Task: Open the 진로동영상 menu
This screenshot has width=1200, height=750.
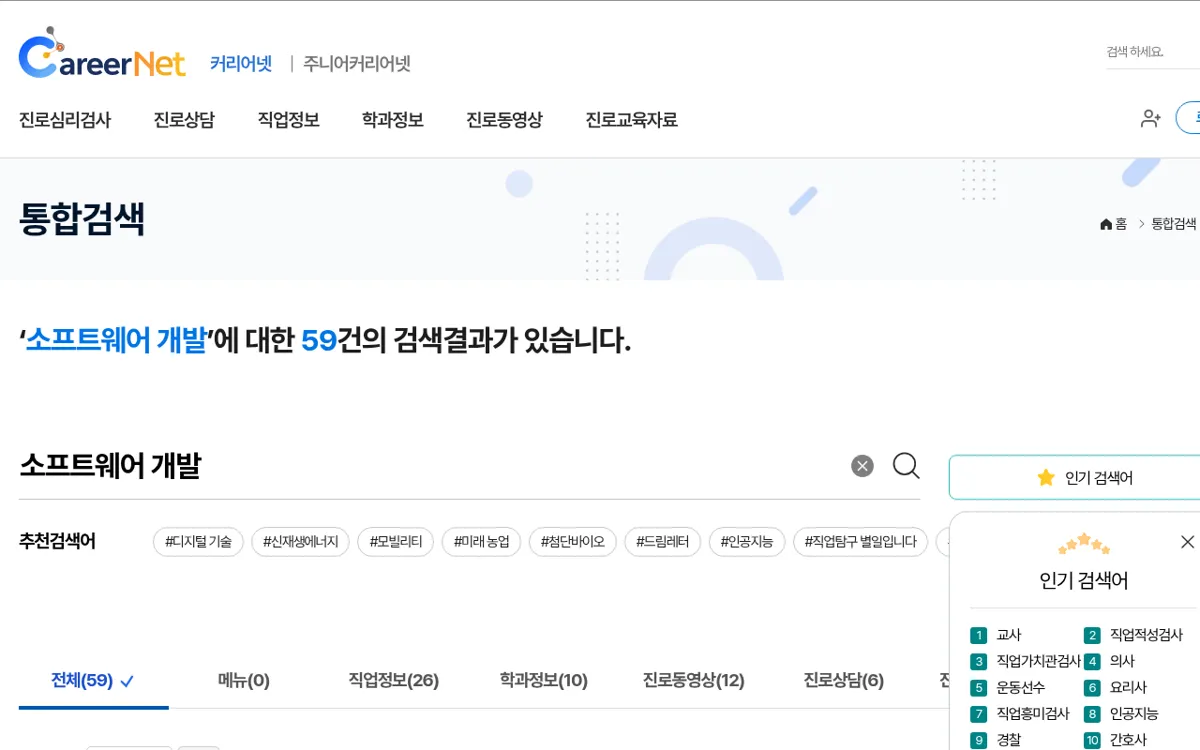Action: click(x=504, y=120)
